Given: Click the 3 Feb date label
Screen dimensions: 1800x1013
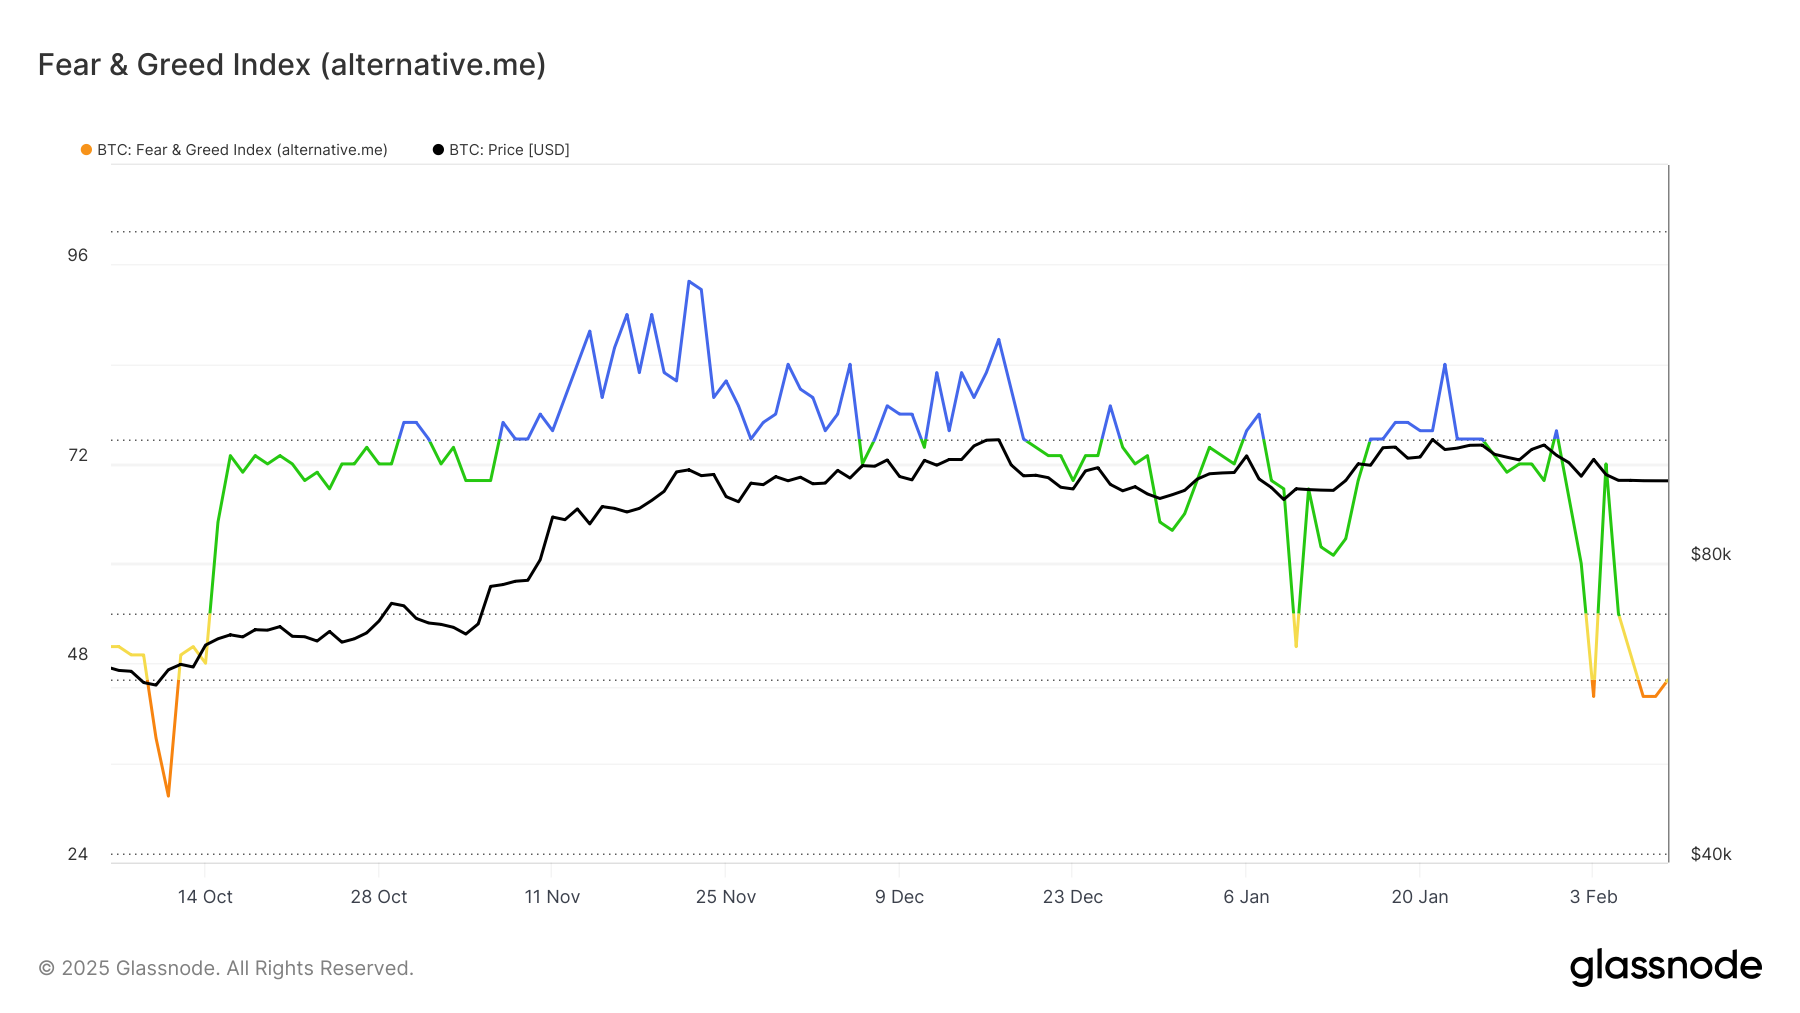Looking at the screenshot, I should pos(1593,897).
